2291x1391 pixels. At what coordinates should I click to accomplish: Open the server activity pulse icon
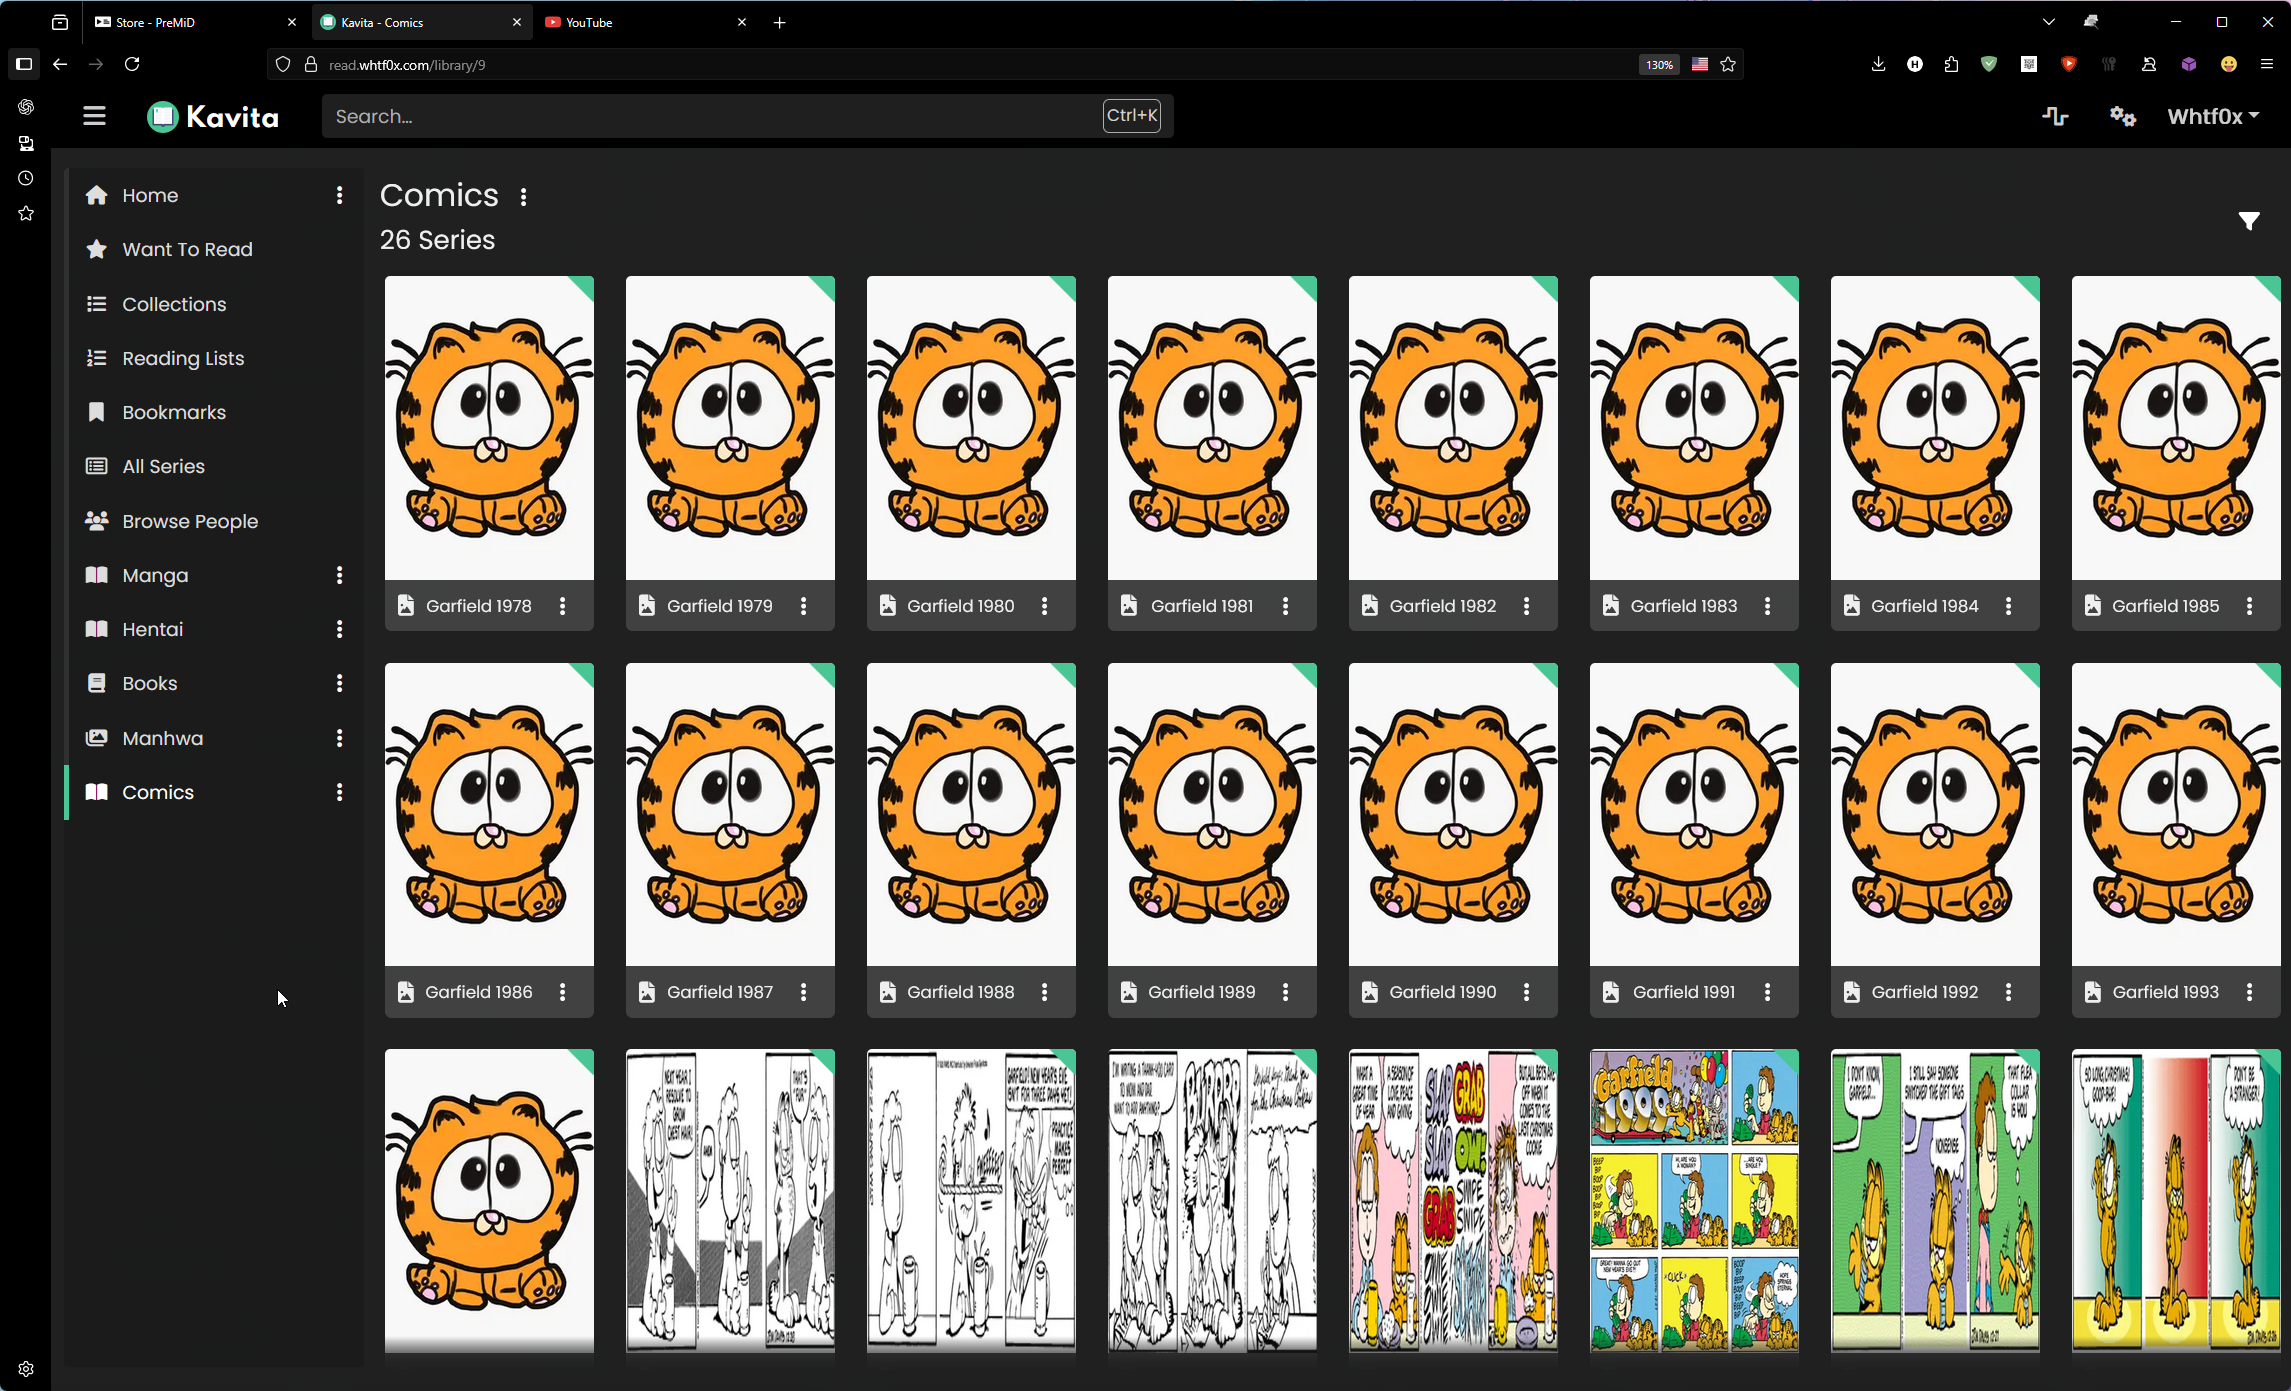2054,116
